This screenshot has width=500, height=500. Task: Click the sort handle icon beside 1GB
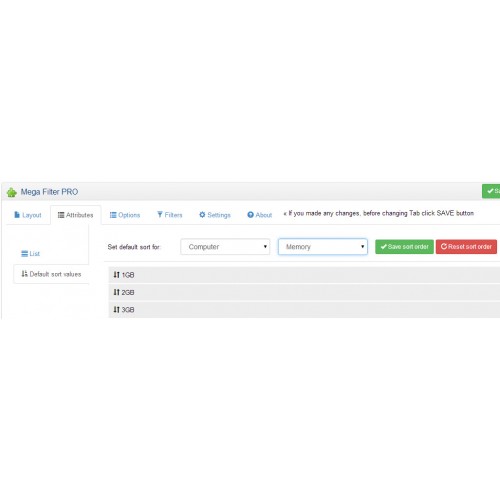coord(116,275)
